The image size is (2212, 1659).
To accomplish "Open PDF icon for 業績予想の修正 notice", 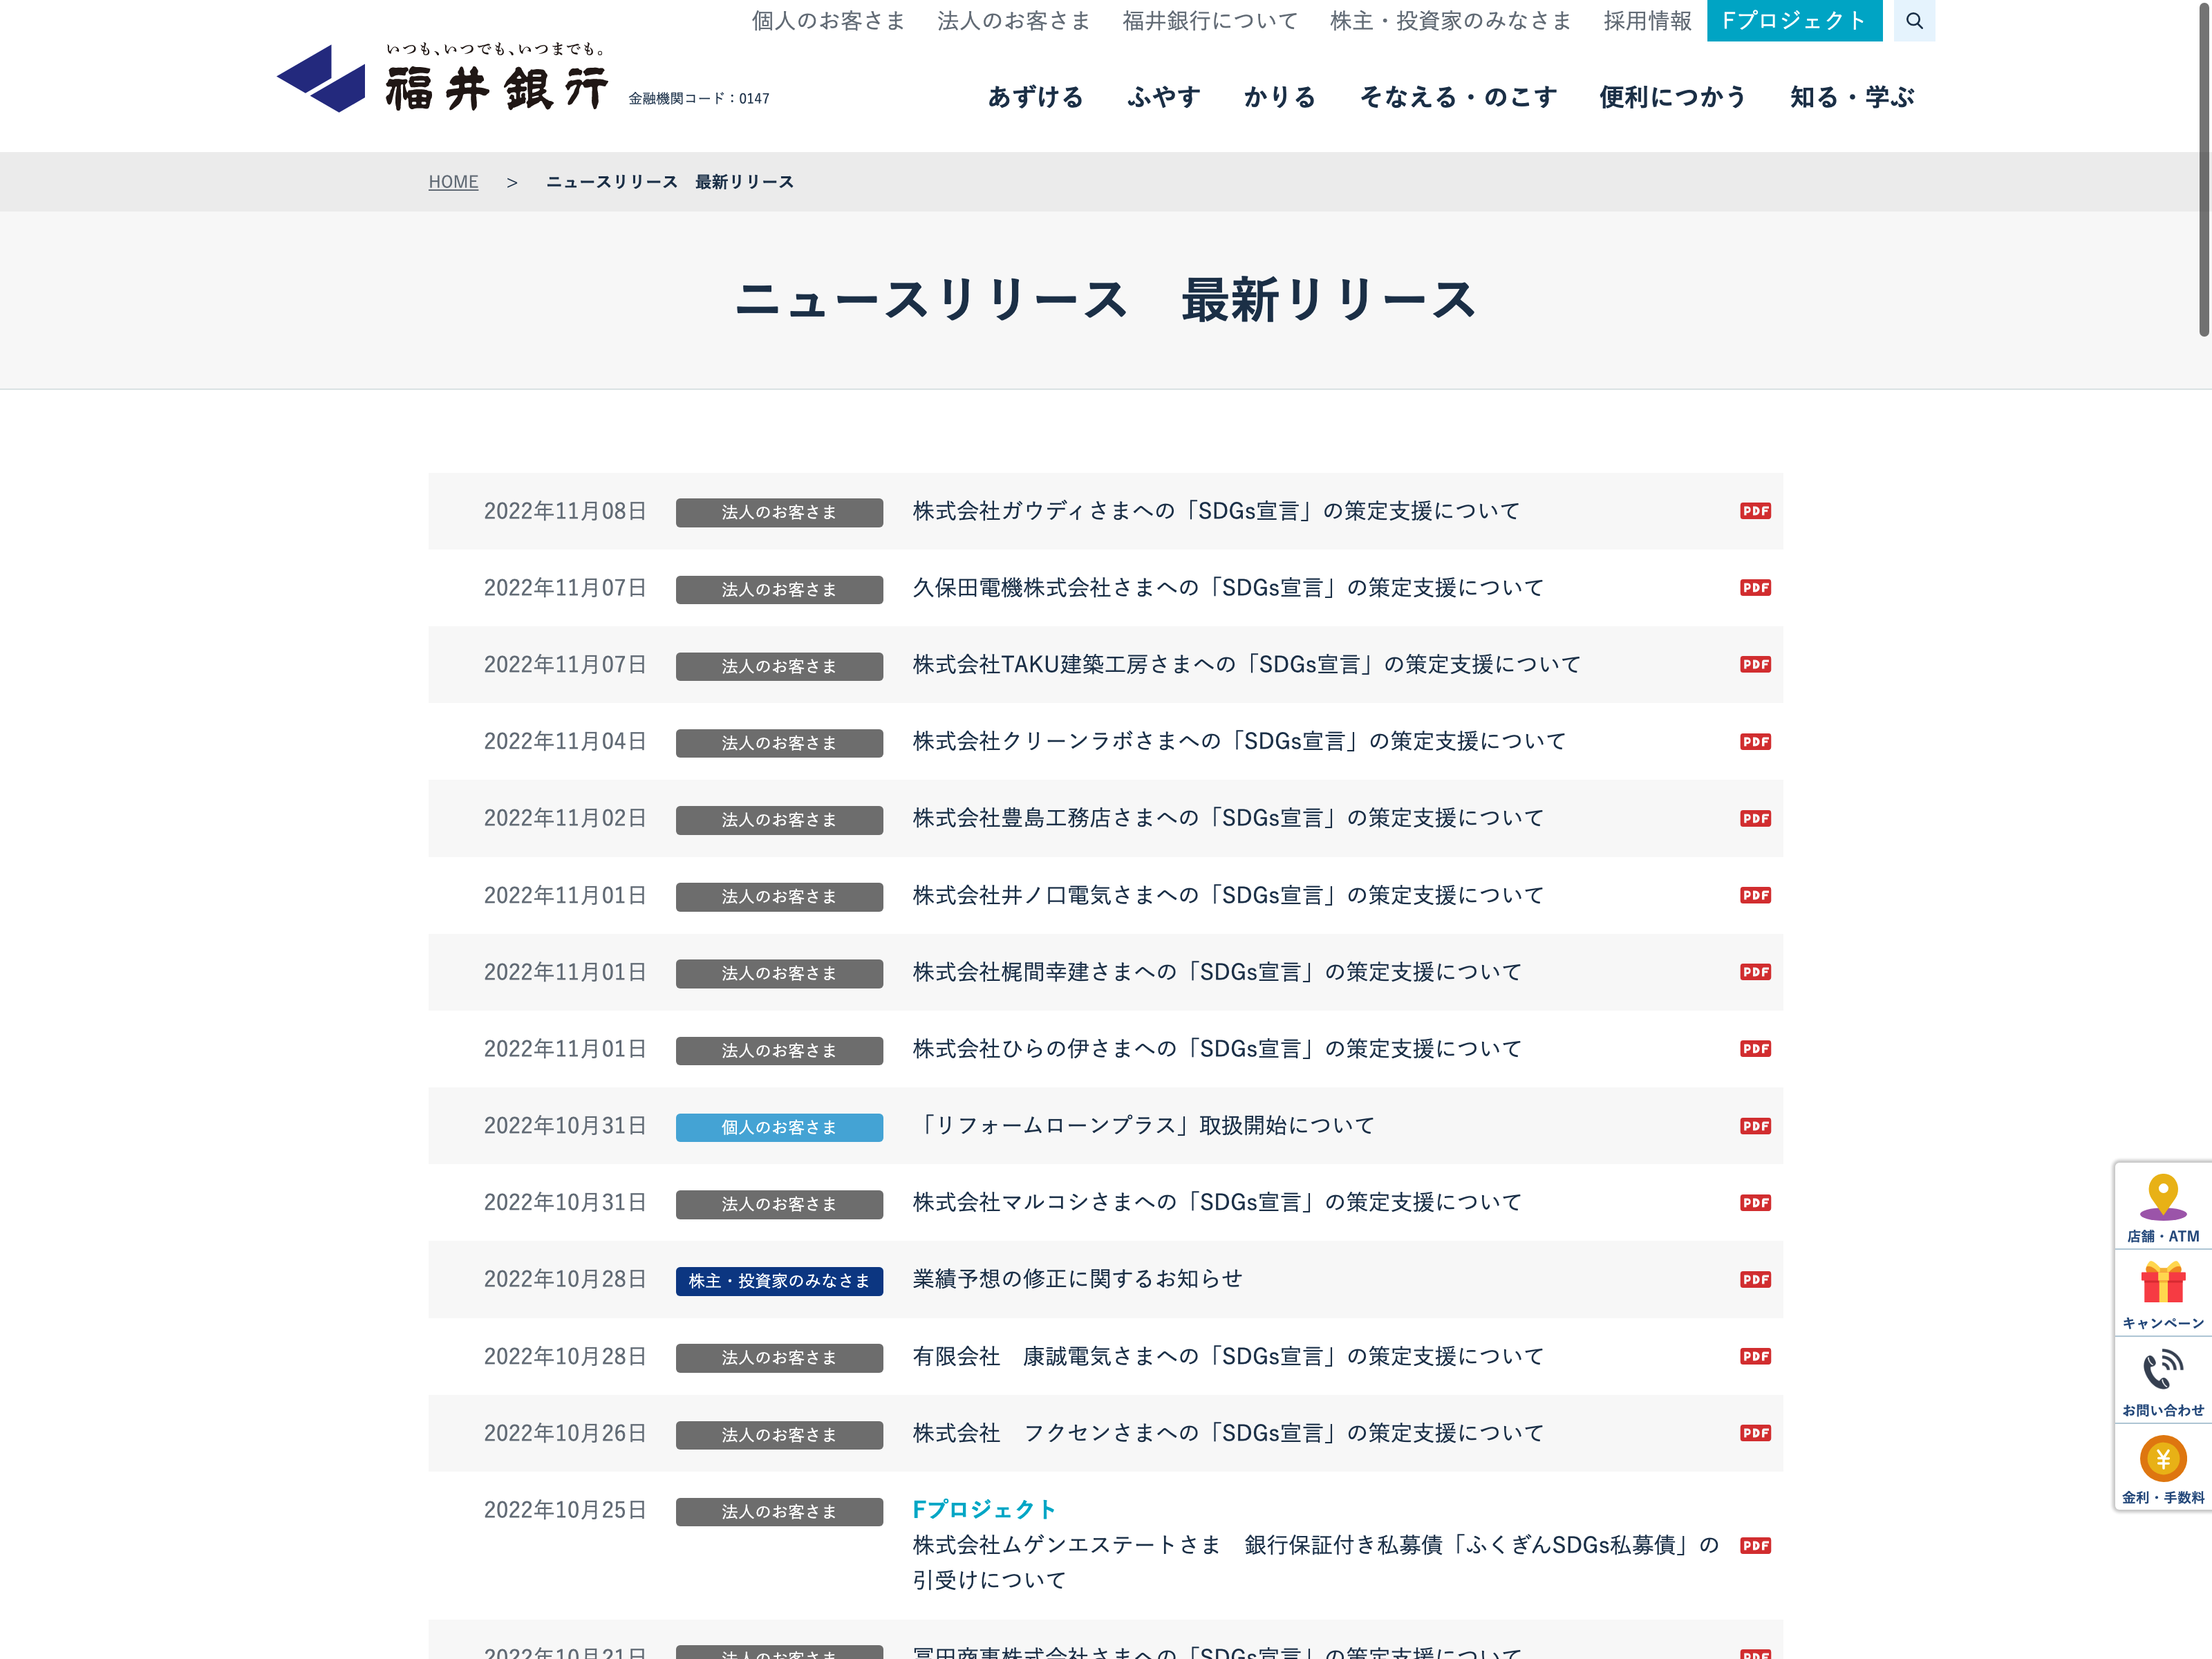I will point(1755,1280).
